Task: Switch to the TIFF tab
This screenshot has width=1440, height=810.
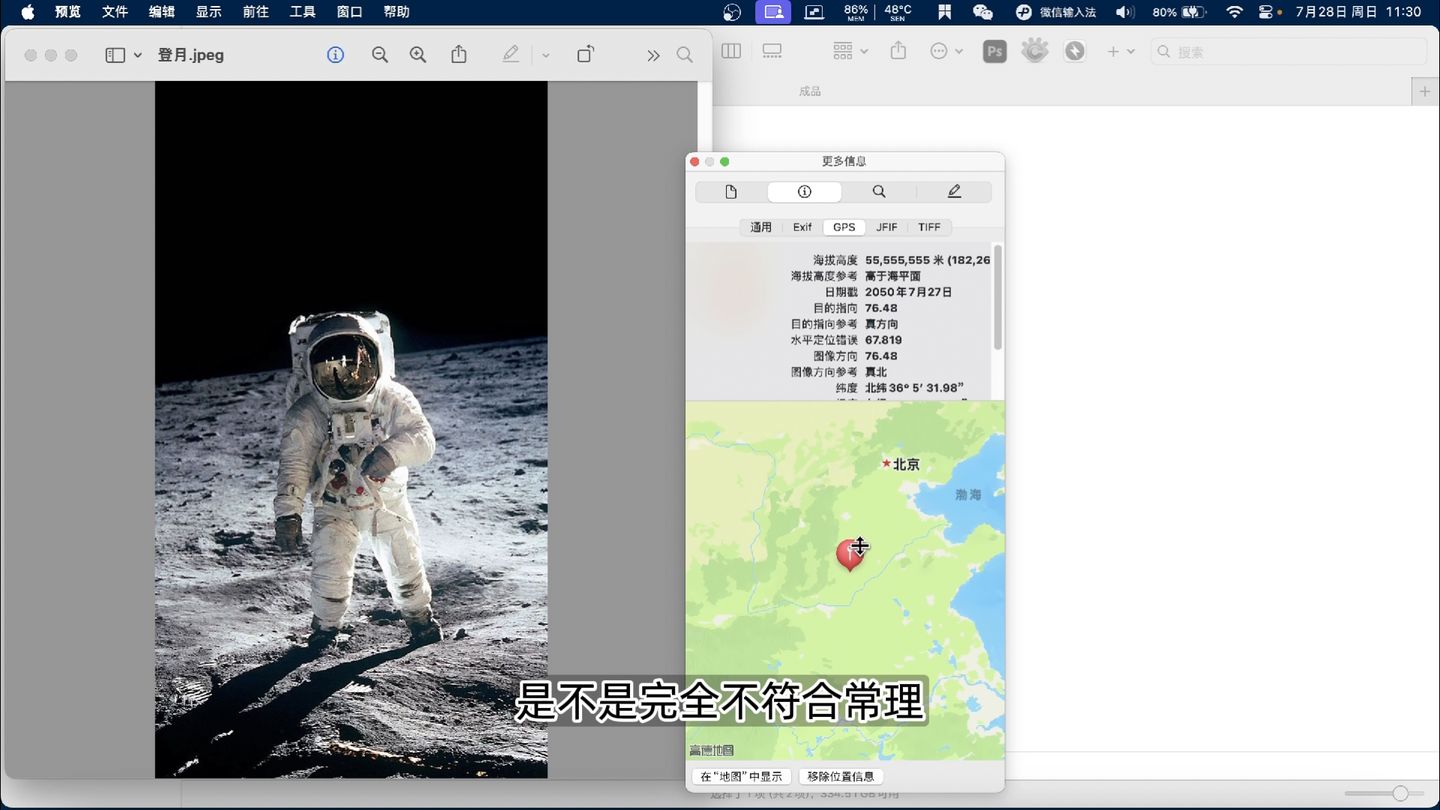Action: point(929,227)
